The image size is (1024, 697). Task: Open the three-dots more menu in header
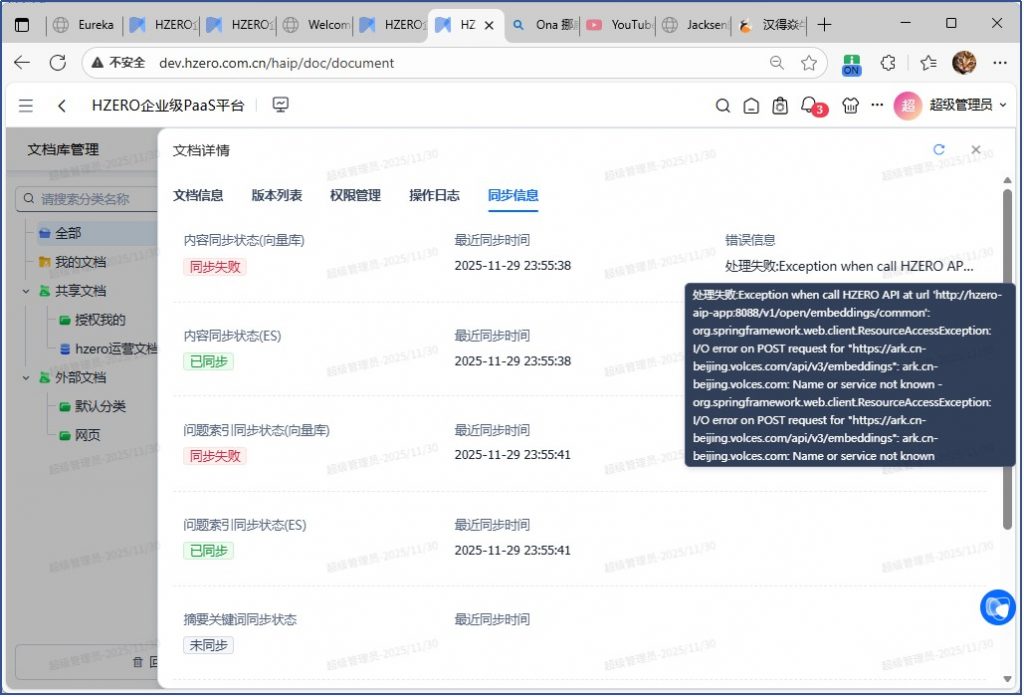877,105
